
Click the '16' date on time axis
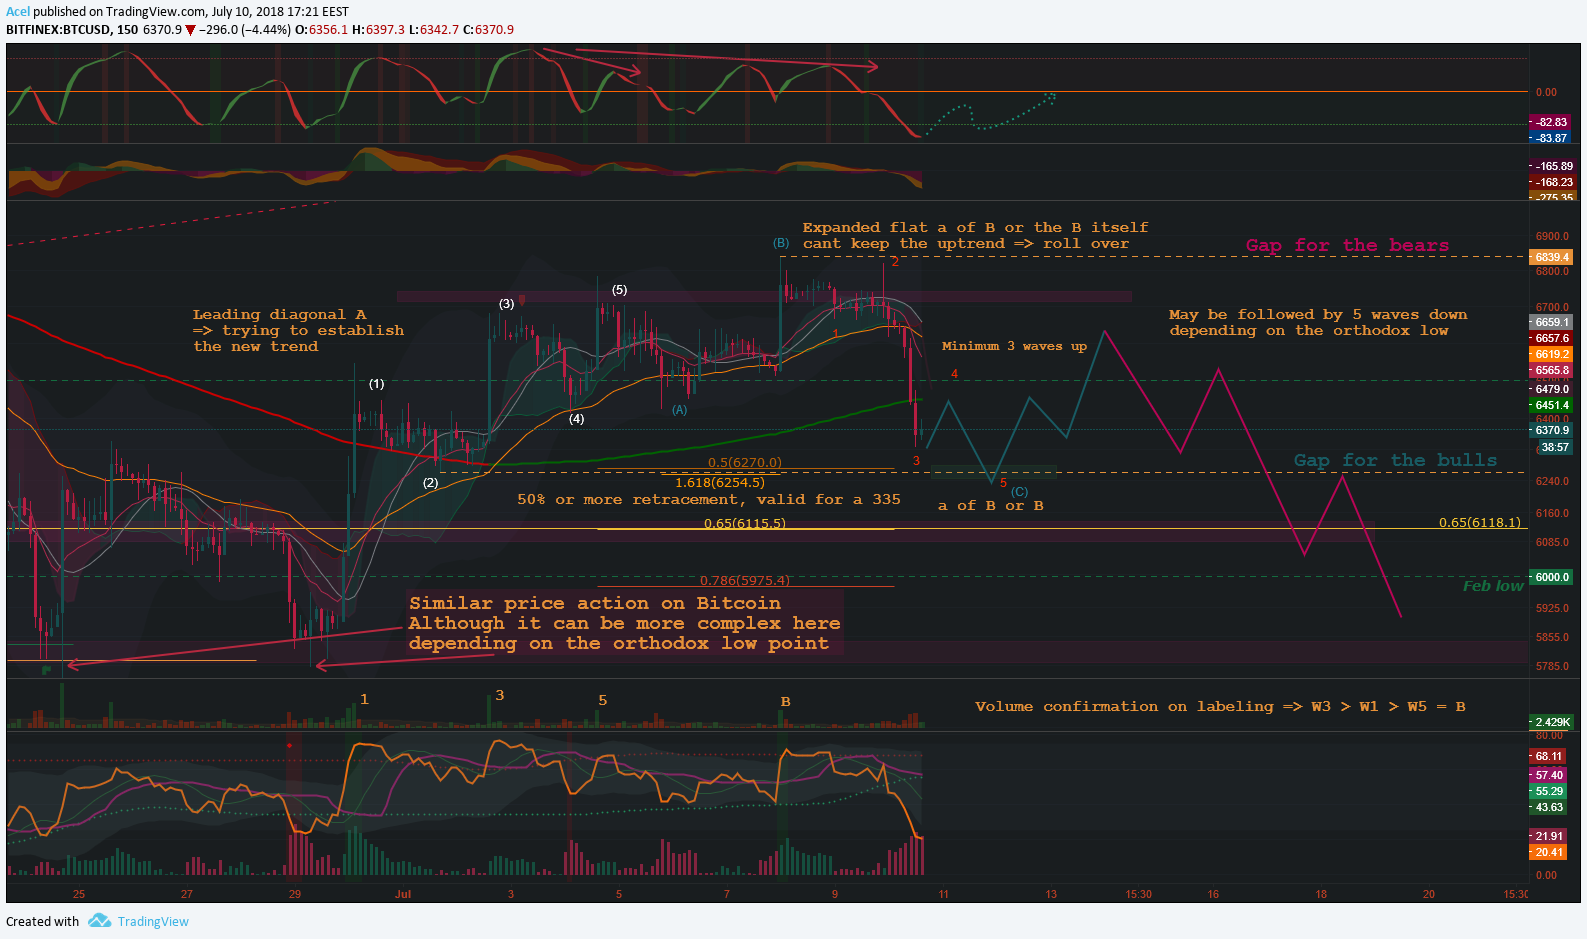point(1213,894)
